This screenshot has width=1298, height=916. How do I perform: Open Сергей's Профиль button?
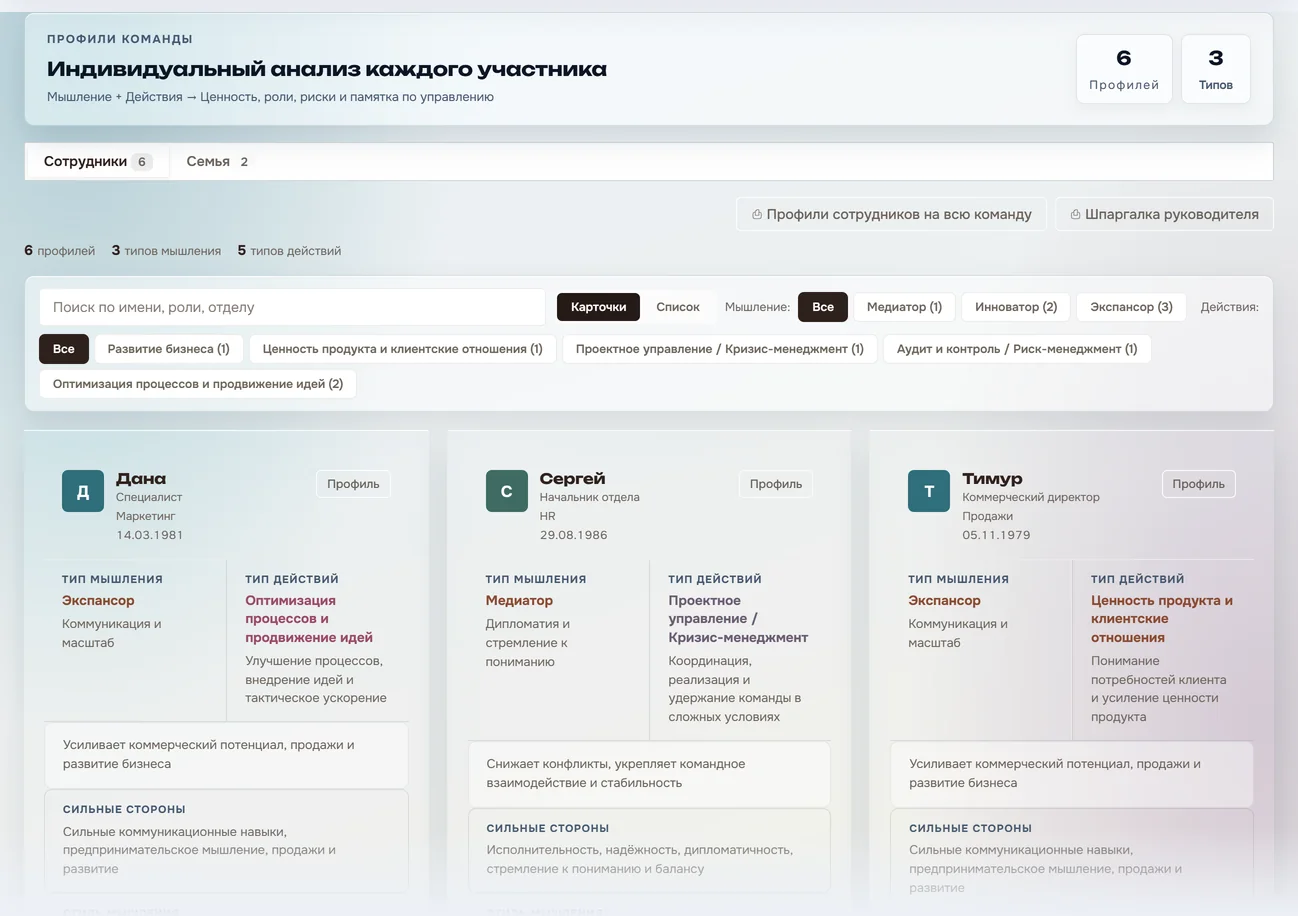pos(776,484)
